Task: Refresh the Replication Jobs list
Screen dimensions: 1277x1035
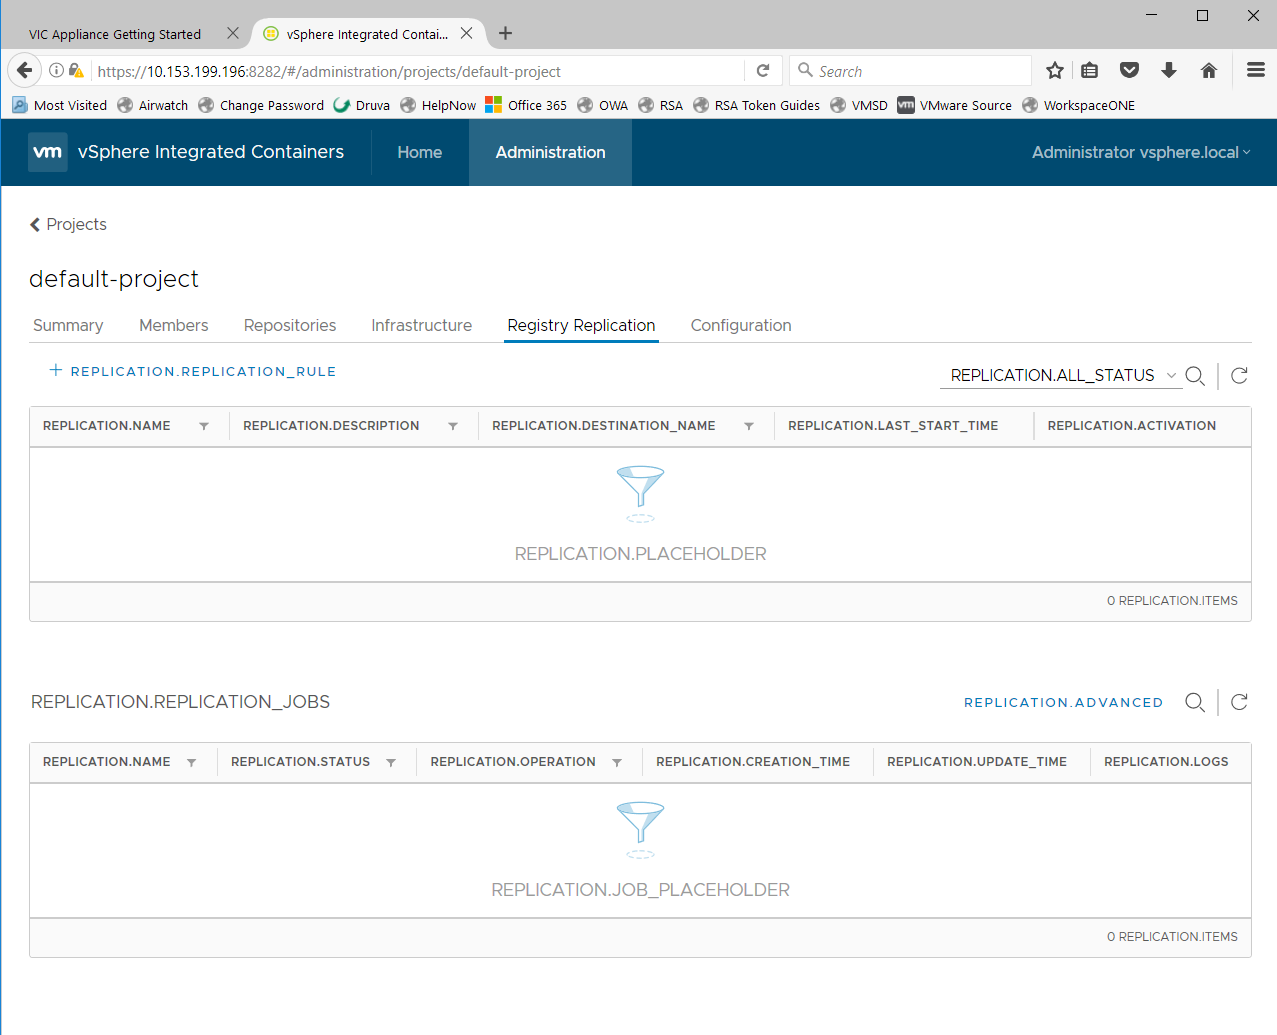Action: coord(1239,702)
